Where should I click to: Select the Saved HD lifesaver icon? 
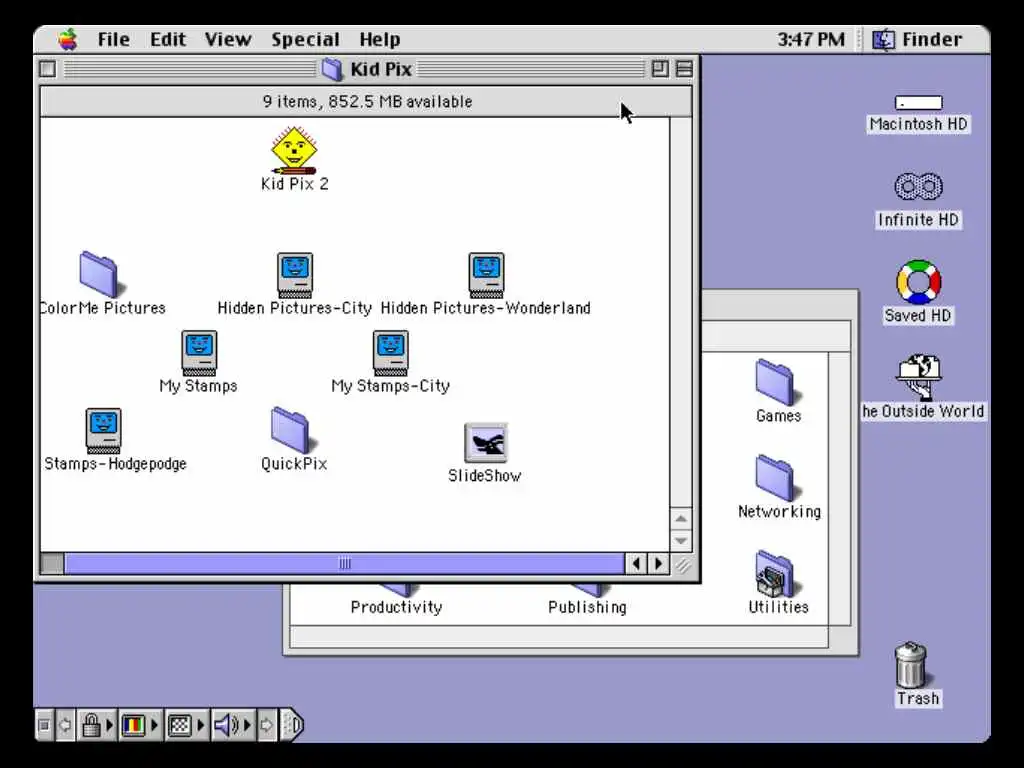click(x=918, y=282)
